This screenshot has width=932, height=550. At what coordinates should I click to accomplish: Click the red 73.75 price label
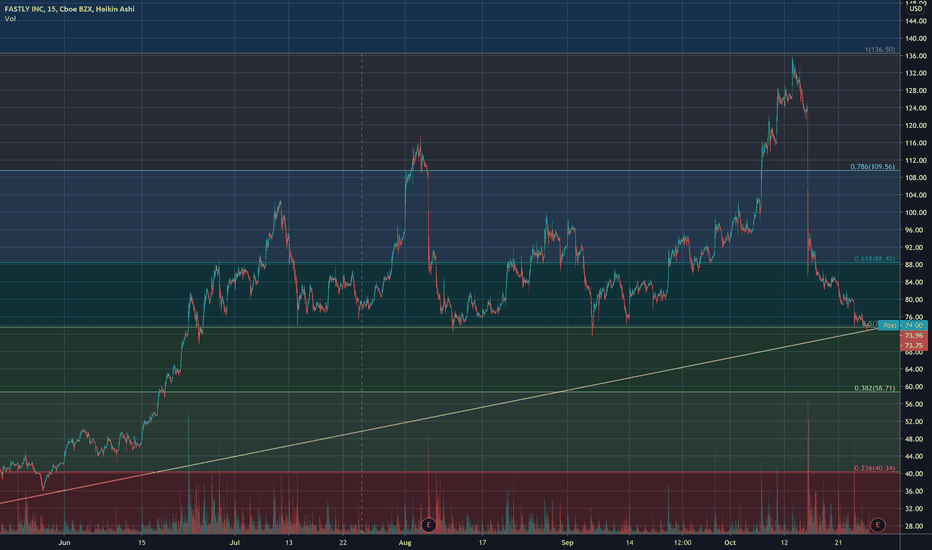(914, 345)
